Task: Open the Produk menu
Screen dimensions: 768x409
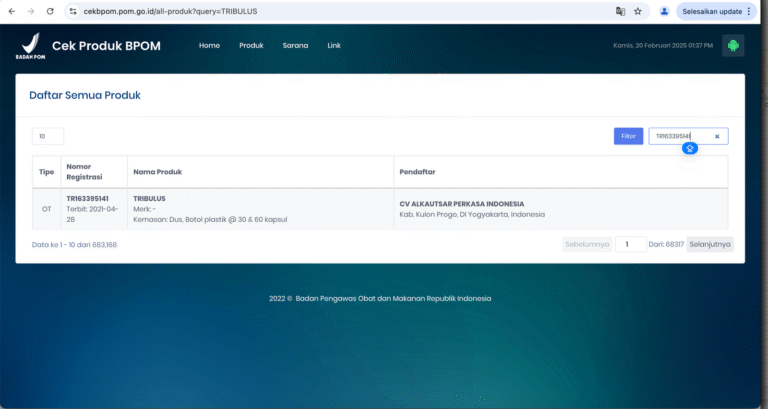Action: coord(251,46)
